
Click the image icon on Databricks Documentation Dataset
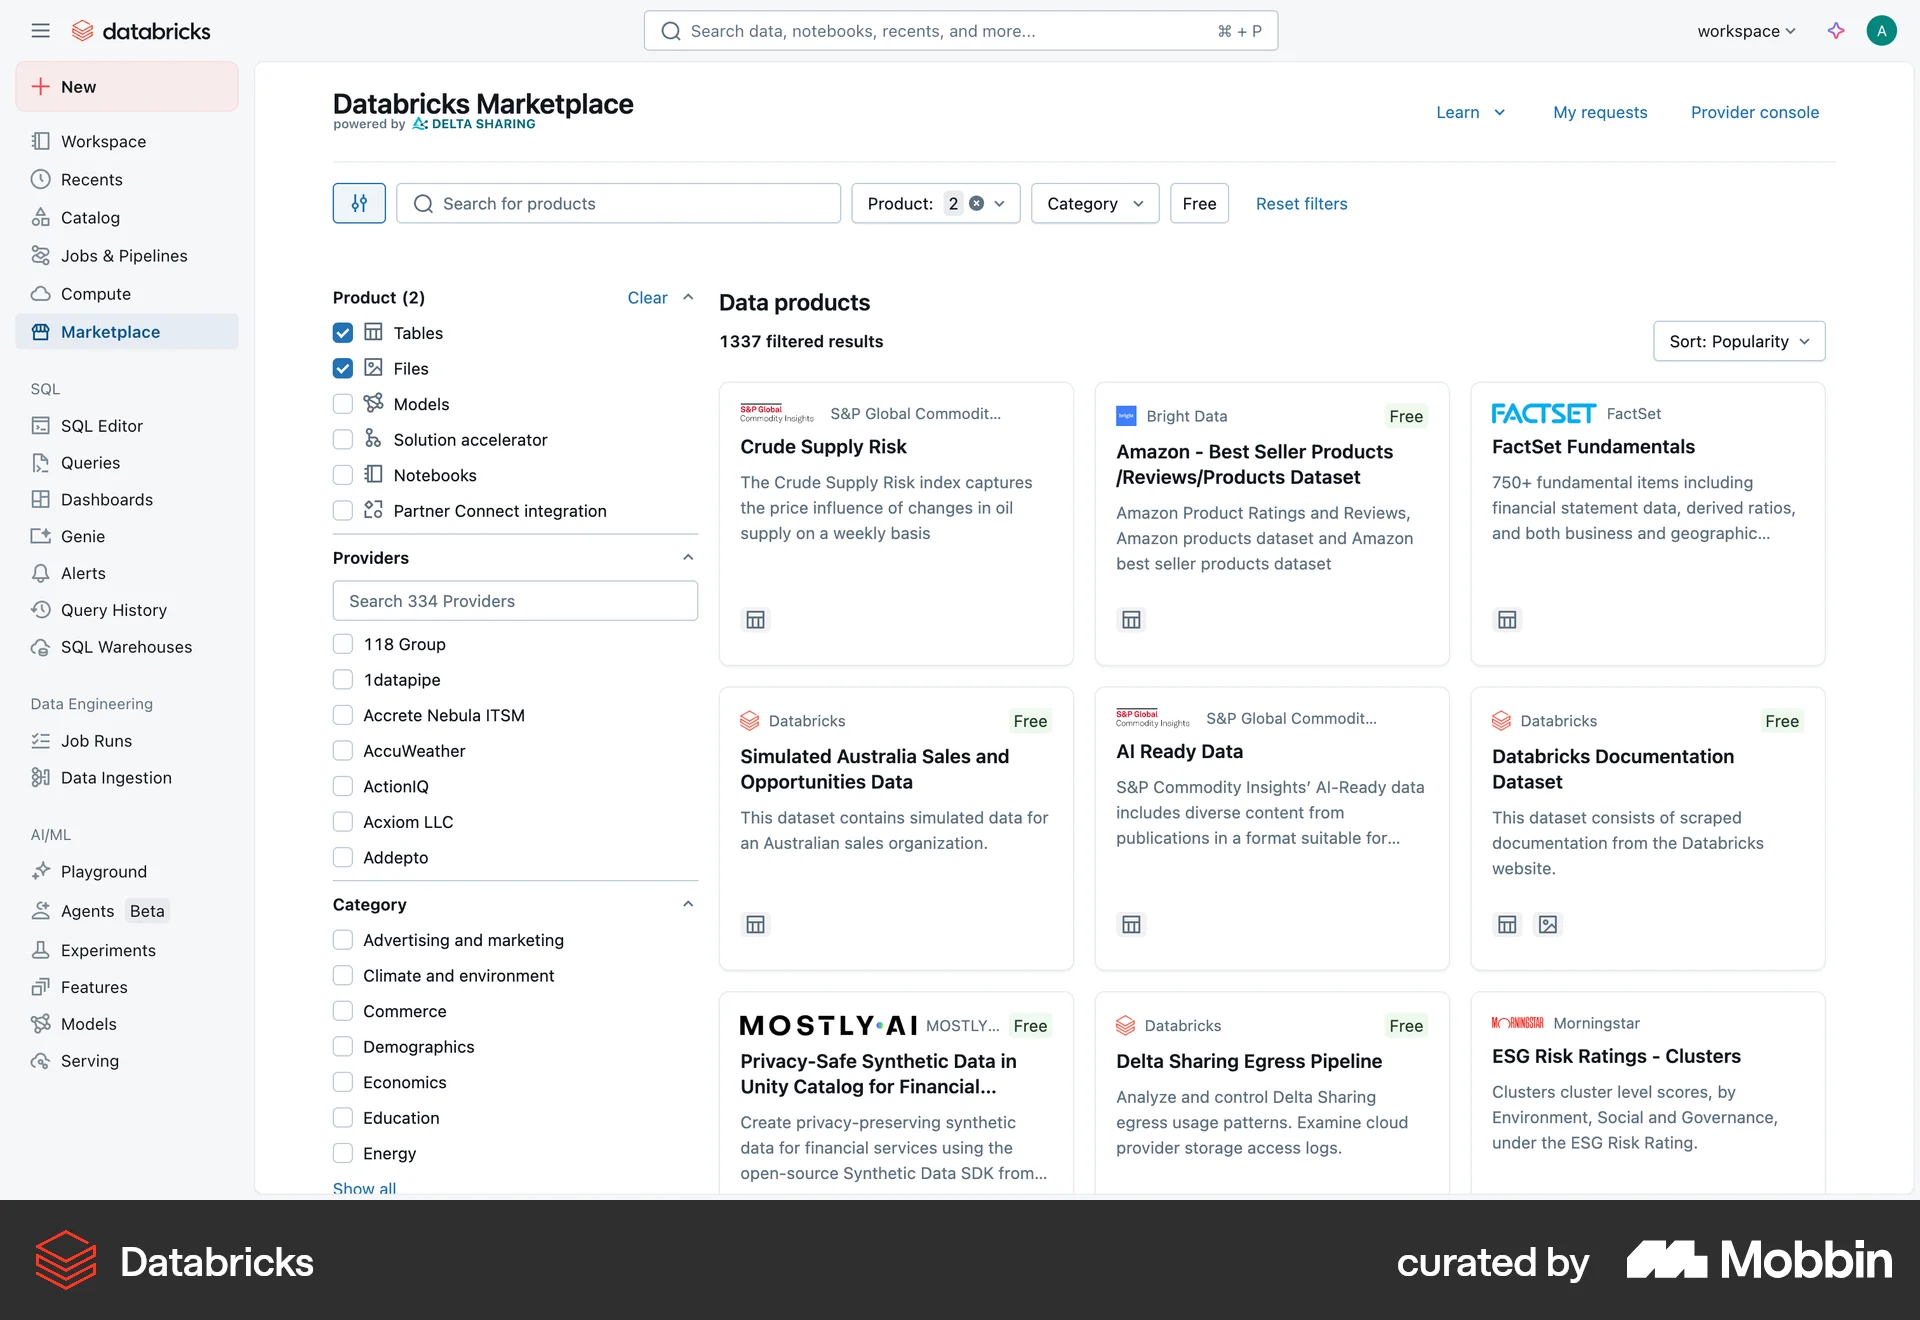[x=1548, y=924]
